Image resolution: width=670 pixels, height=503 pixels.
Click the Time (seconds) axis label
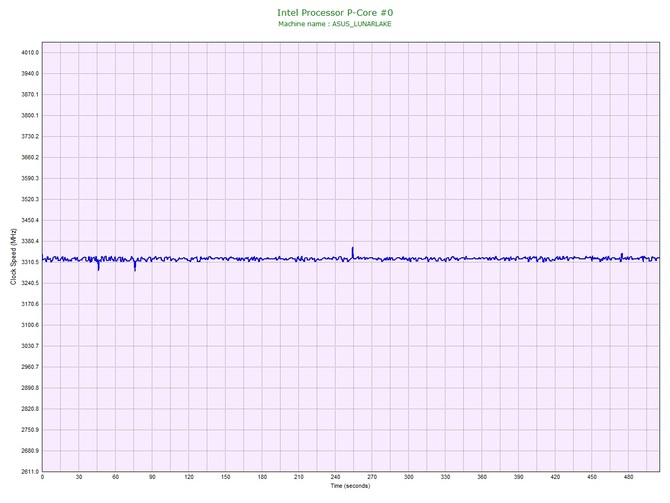pos(350,487)
